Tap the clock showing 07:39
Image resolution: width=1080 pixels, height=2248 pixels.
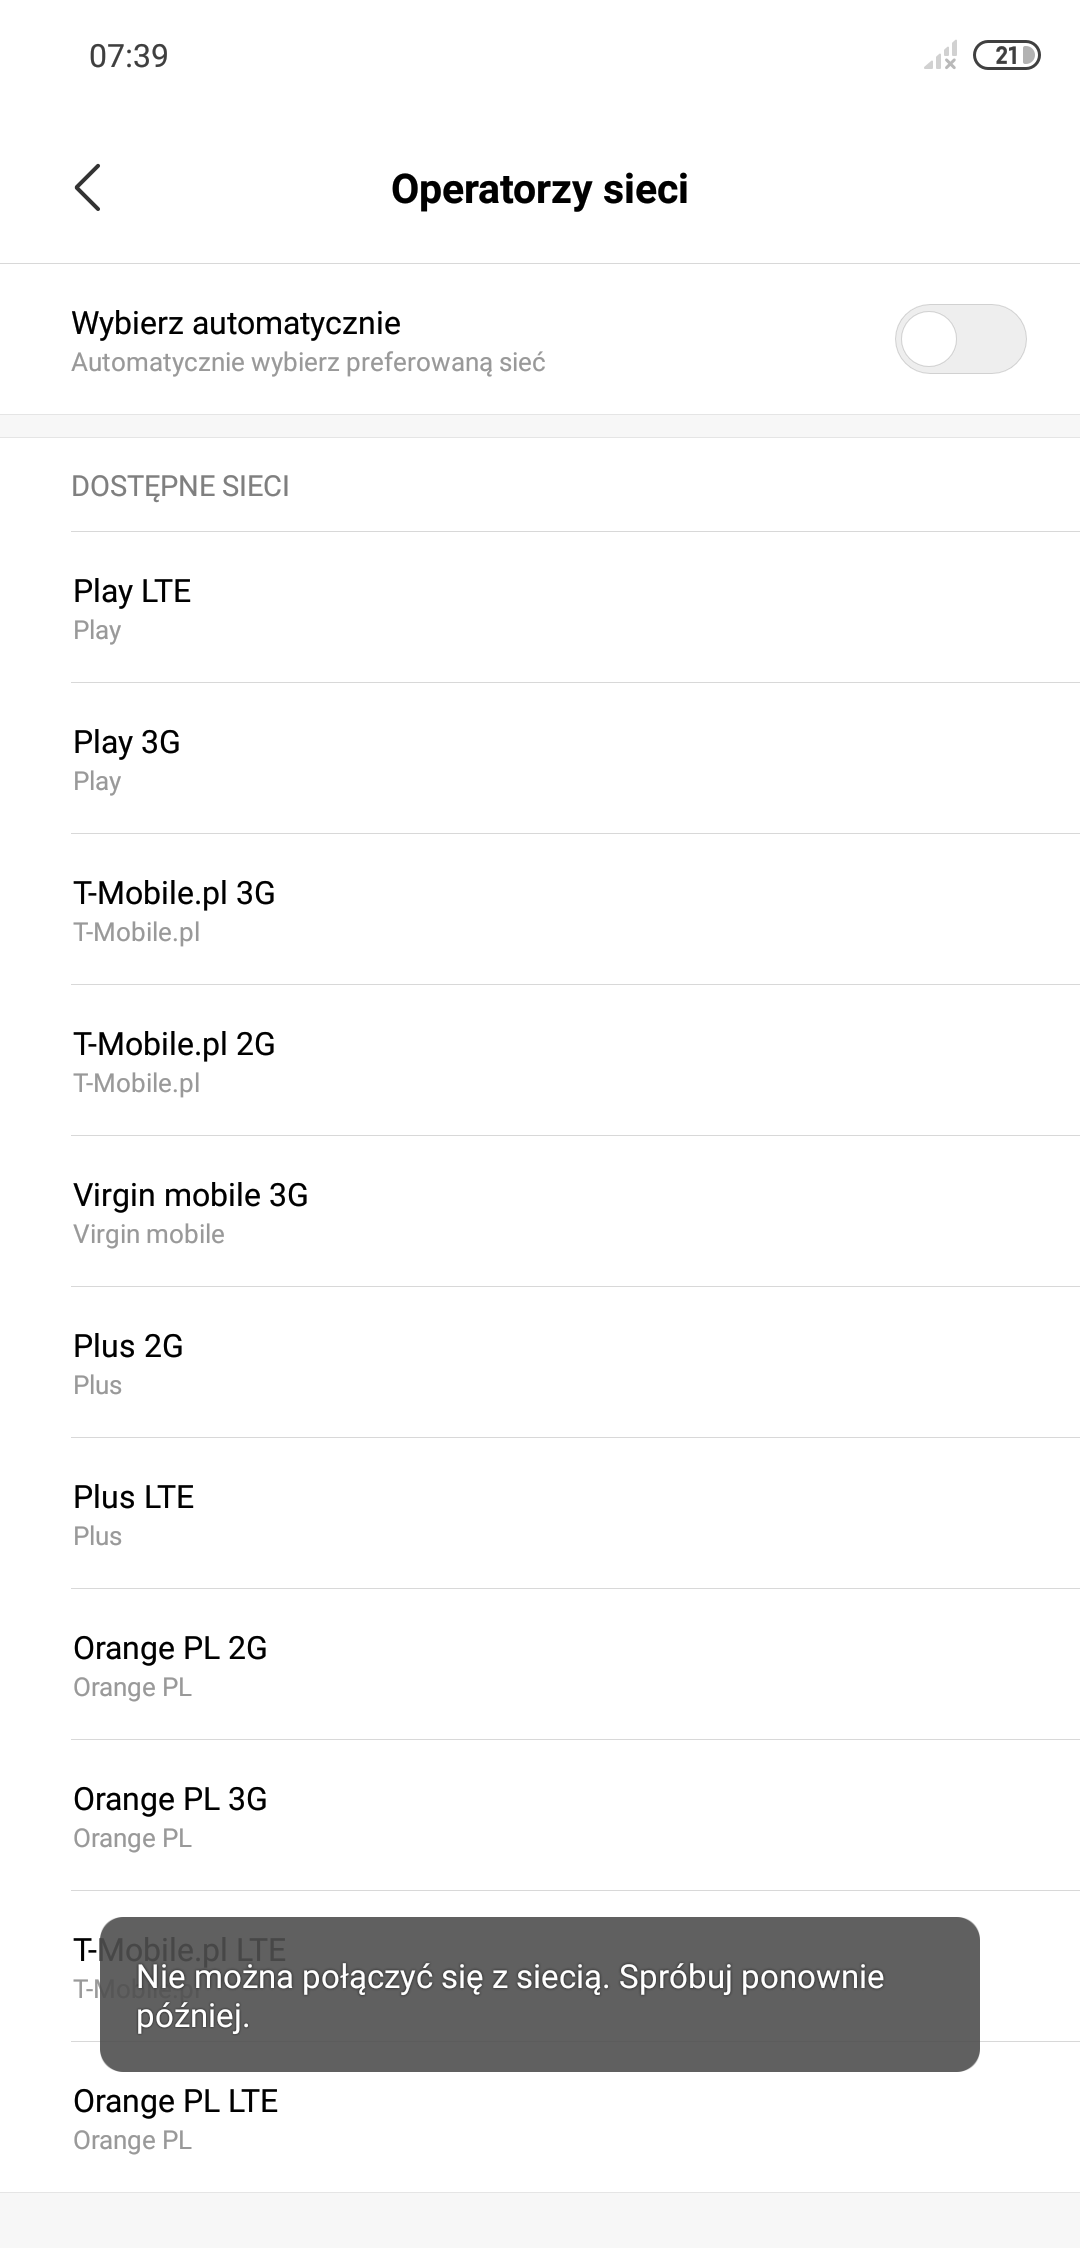tap(128, 56)
